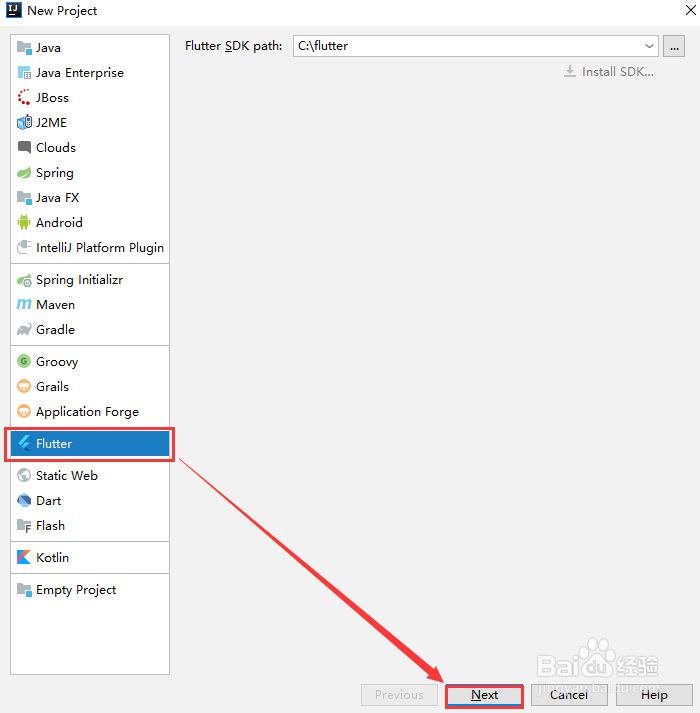Select the Static Web globe icon
The height and width of the screenshot is (713, 700).
[24, 476]
